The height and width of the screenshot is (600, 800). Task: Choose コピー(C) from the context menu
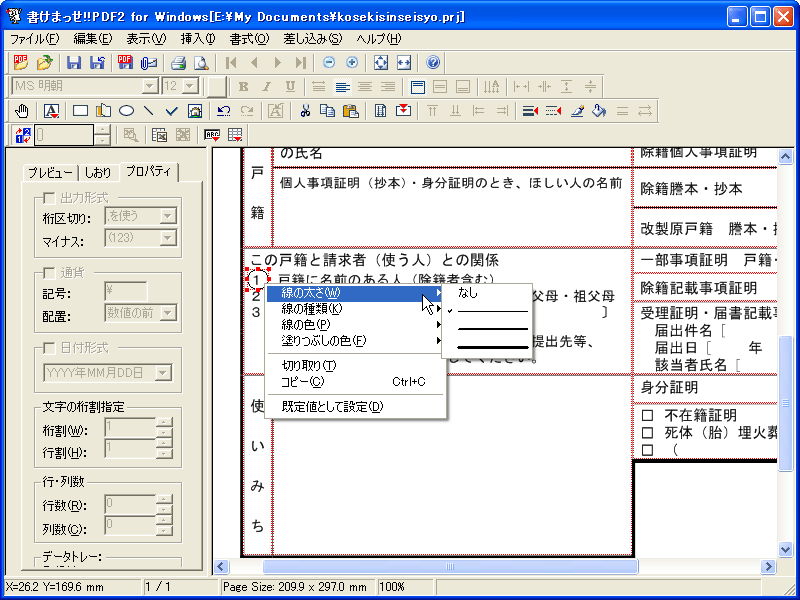[355, 382]
